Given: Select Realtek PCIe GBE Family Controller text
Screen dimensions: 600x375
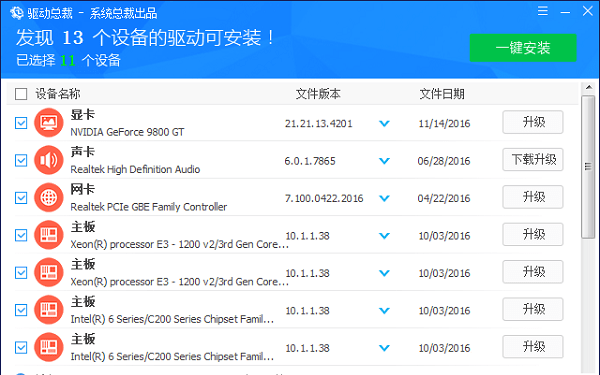Looking at the screenshot, I should 148,207.
